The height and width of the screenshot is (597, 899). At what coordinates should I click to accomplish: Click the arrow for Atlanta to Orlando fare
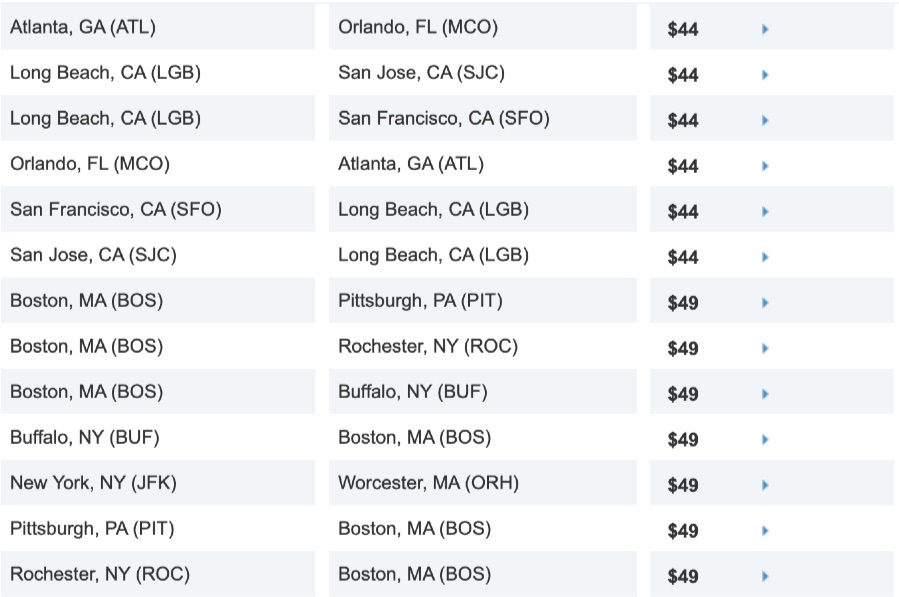click(765, 30)
